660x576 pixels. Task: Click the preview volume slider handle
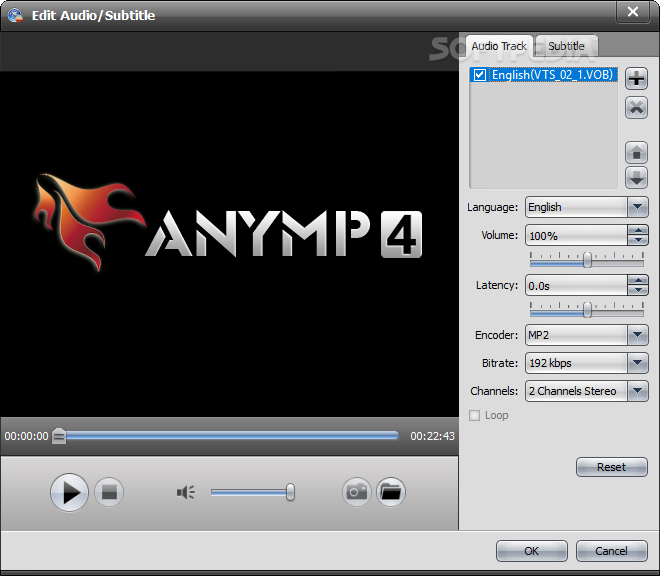point(290,492)
